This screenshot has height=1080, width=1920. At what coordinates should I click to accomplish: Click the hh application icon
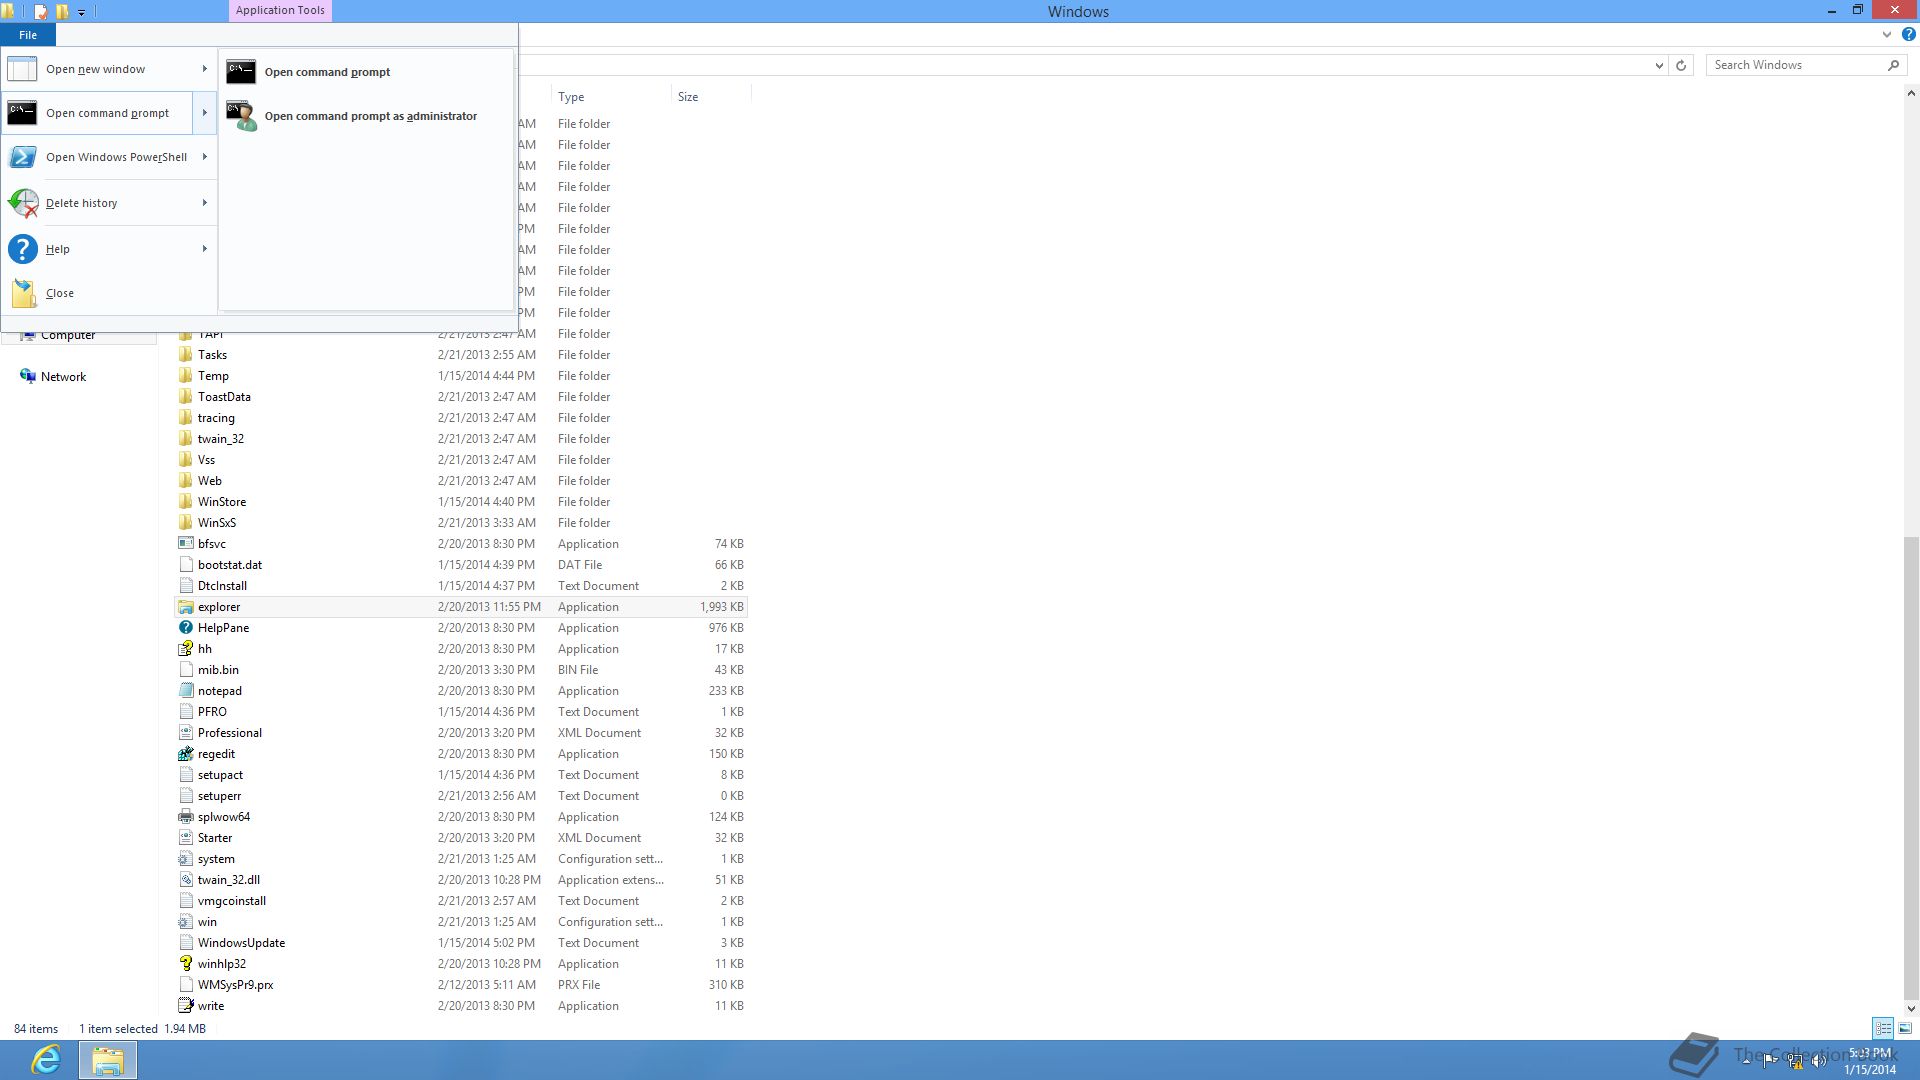186,649
